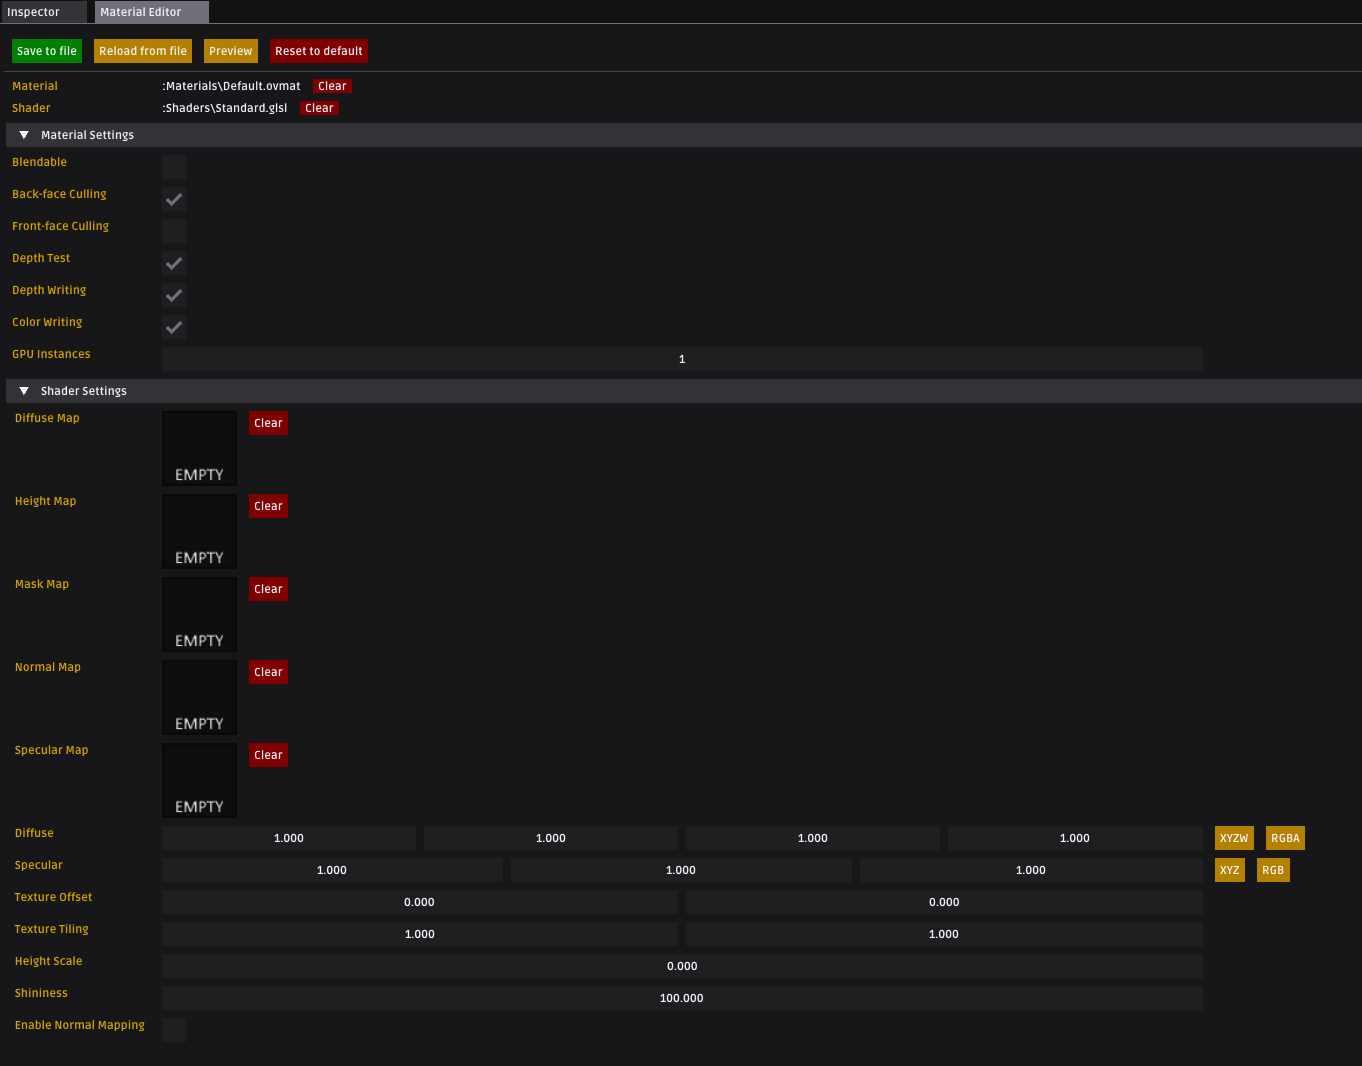Screen dimensions: 1362x1066
Task: Enable the Blendable checkbox
Action: (174, 167)
